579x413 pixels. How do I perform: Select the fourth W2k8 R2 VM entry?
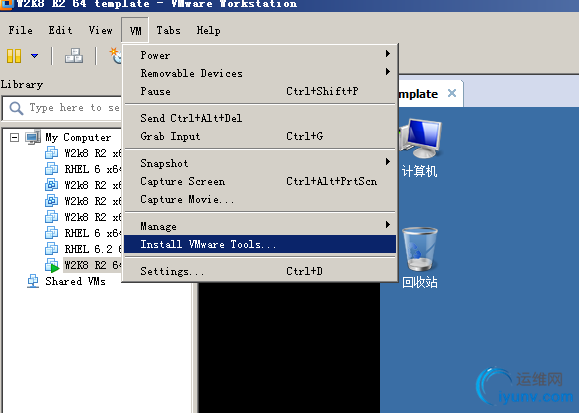93,217
